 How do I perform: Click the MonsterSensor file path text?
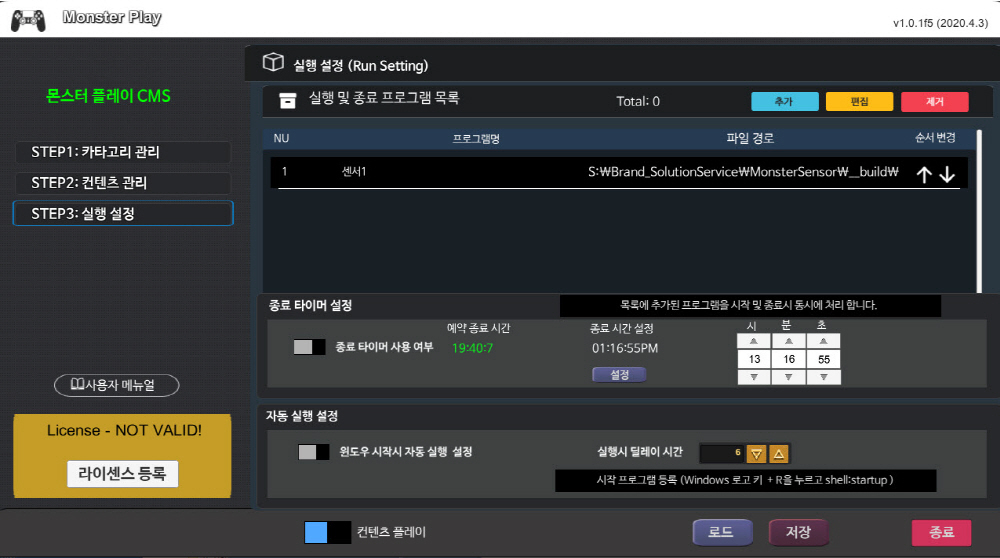743,172
